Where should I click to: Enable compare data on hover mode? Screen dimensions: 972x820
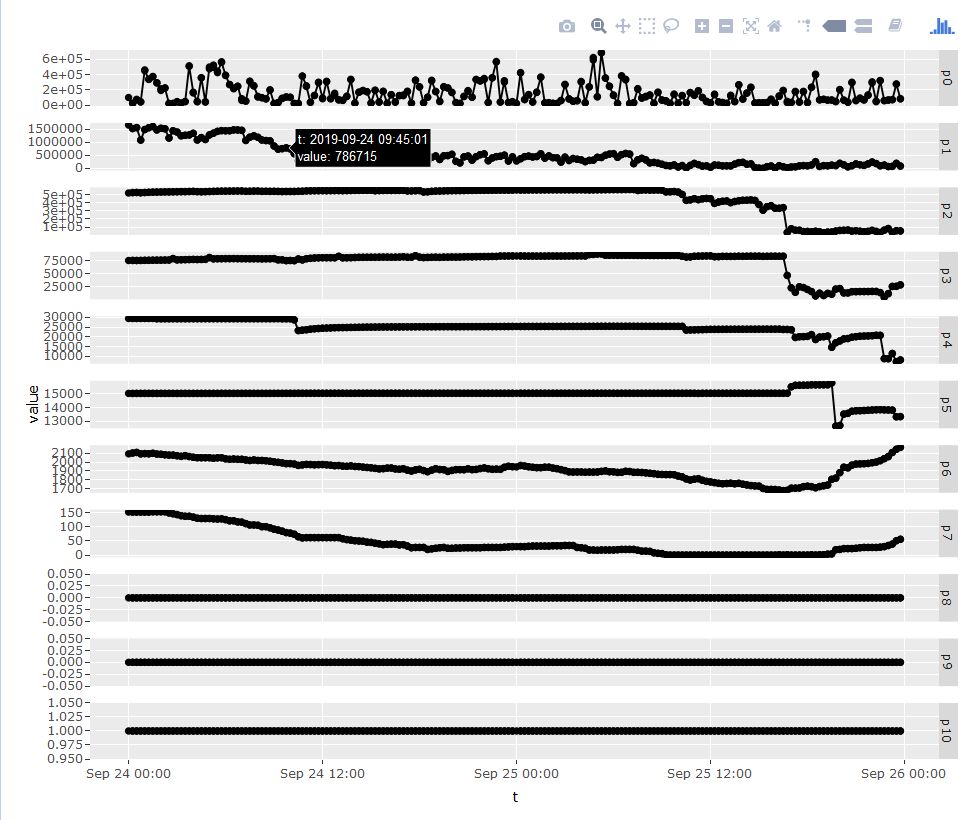863,26
